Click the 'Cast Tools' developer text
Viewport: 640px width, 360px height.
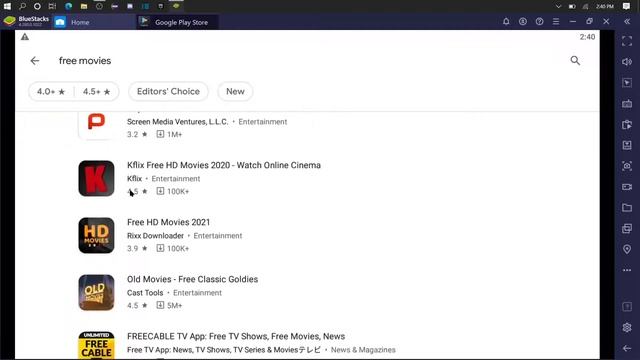pos(145,293)
